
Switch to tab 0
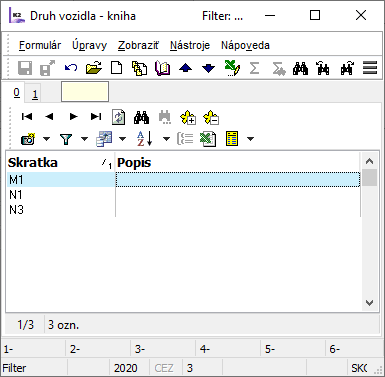coord(17,93)
